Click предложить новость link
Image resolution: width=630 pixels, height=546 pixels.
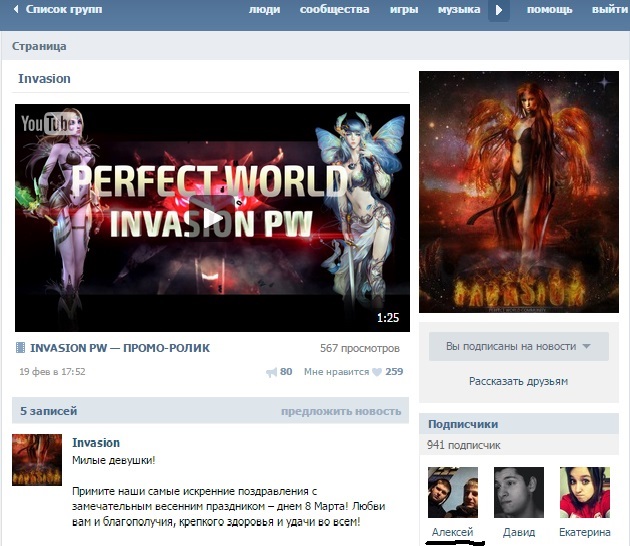341,411
